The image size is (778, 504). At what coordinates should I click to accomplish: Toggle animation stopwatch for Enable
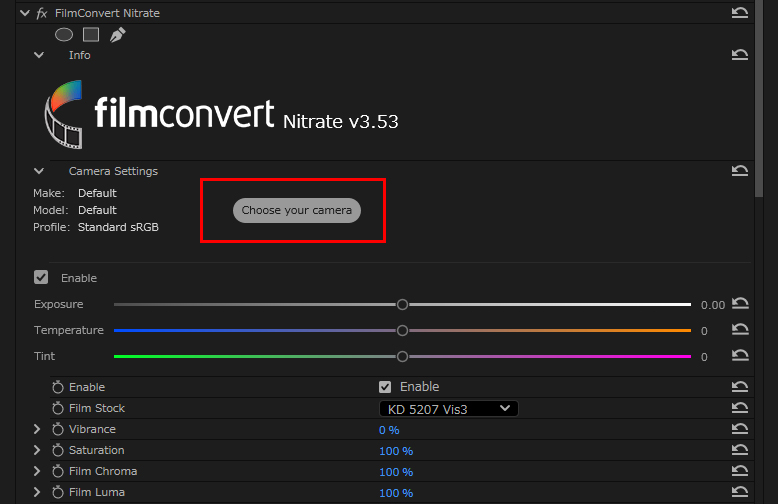[58, 387]
